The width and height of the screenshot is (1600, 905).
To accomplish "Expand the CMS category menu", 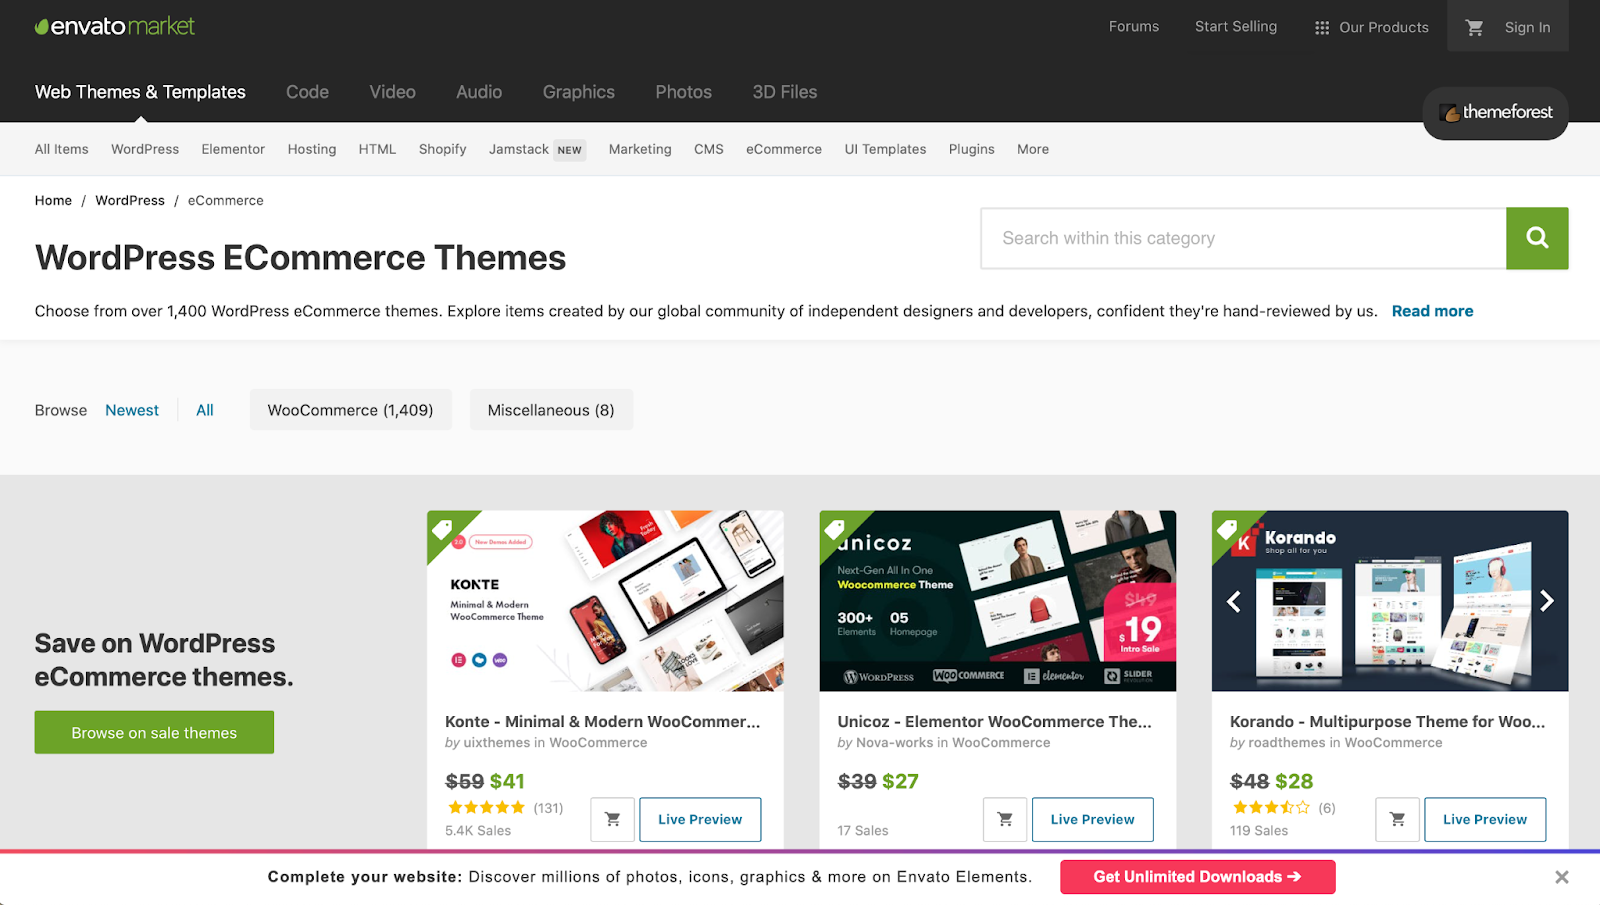I will (x=709, y=149).
